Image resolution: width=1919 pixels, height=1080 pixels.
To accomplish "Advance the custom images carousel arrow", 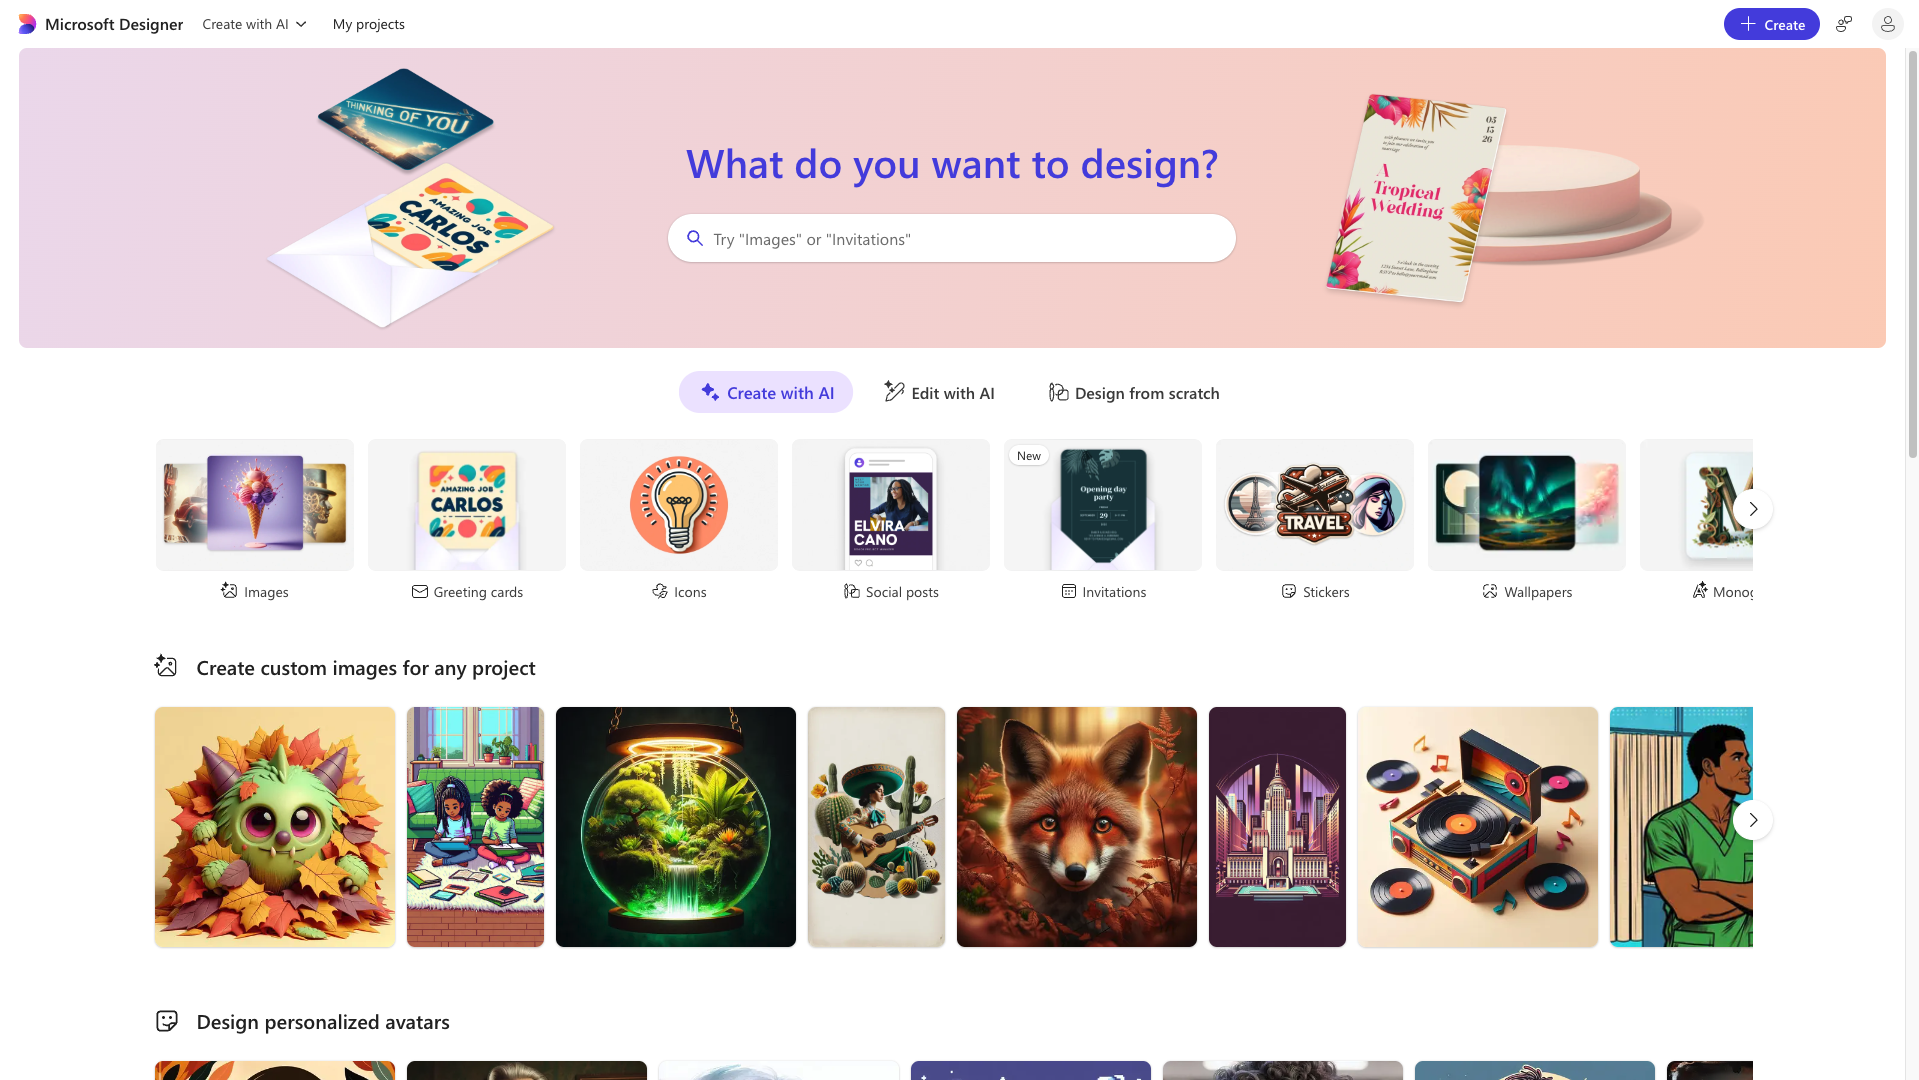I will click(x=1752, y=820).
